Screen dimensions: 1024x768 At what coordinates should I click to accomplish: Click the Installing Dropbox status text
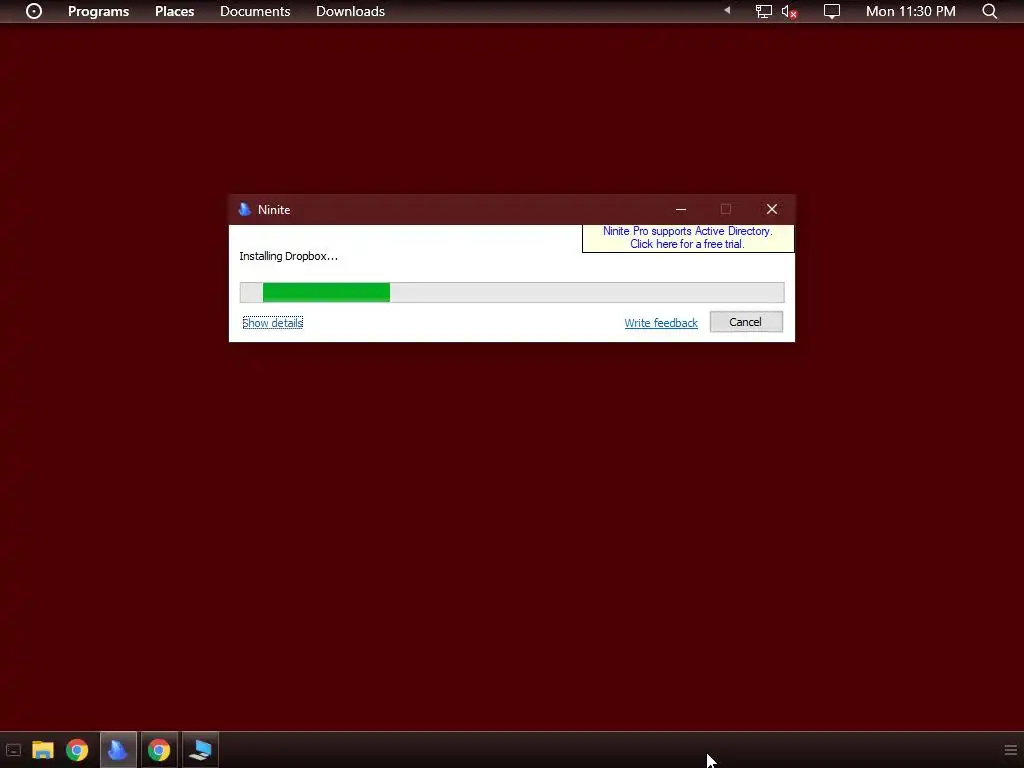(x=288, y=256)
